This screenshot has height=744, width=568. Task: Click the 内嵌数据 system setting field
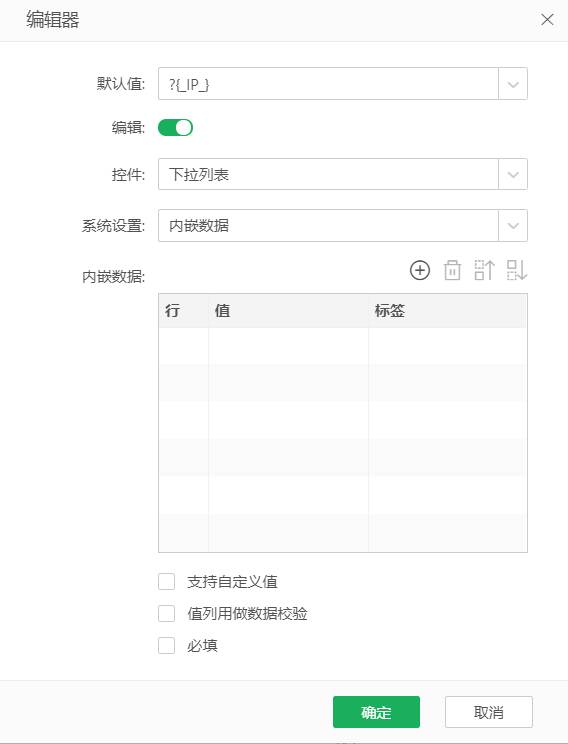[328, 225]
